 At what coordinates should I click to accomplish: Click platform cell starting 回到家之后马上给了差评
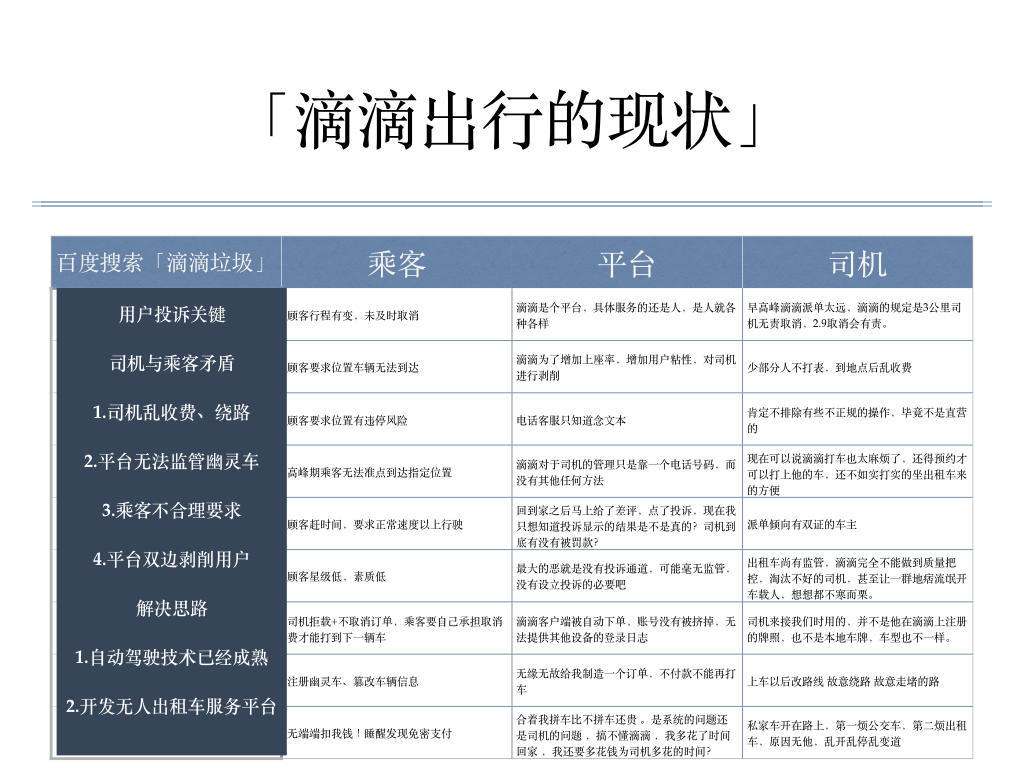click(627, 524)
